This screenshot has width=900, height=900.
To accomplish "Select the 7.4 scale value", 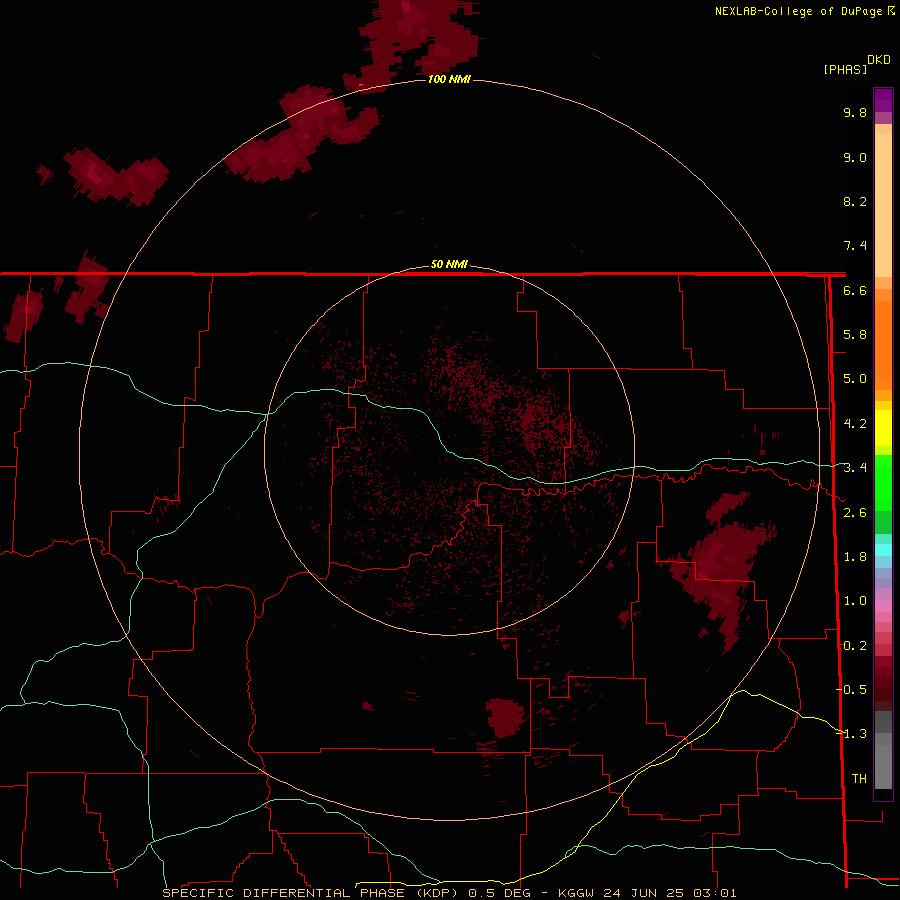I will click(x=855, y=246).
